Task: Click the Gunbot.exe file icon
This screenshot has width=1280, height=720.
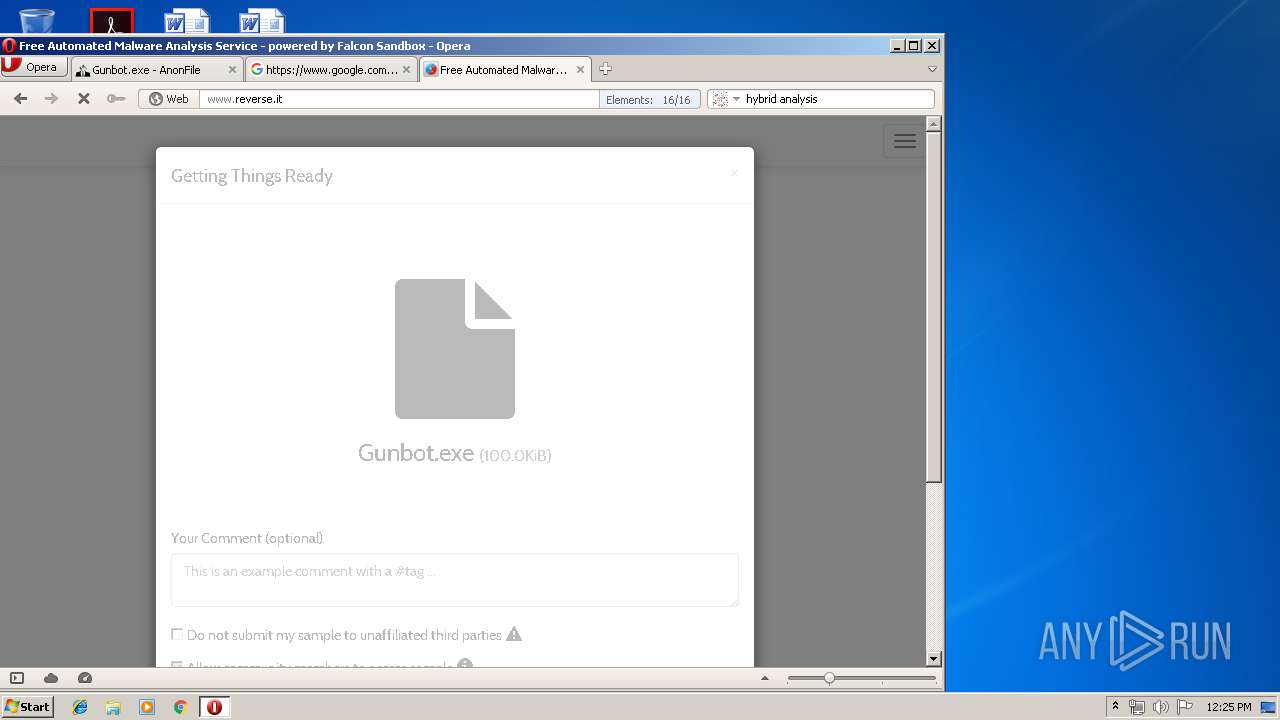Action: [455, 348]
